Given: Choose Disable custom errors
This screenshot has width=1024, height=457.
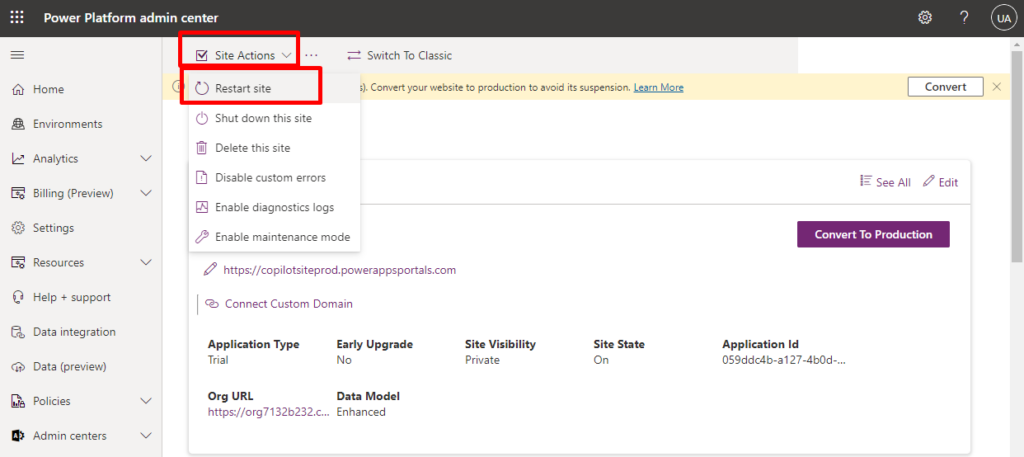Looking at the screenshot, I should [274, 178].
